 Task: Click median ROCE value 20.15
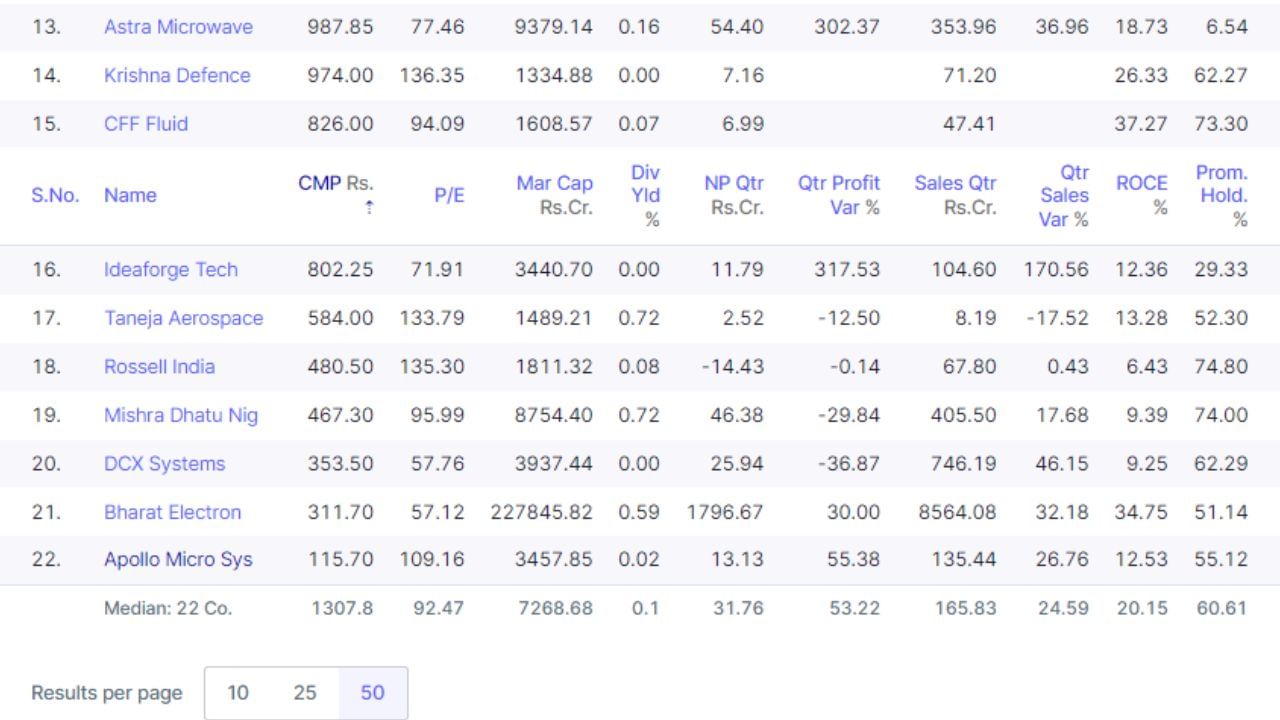[1139, 606]
